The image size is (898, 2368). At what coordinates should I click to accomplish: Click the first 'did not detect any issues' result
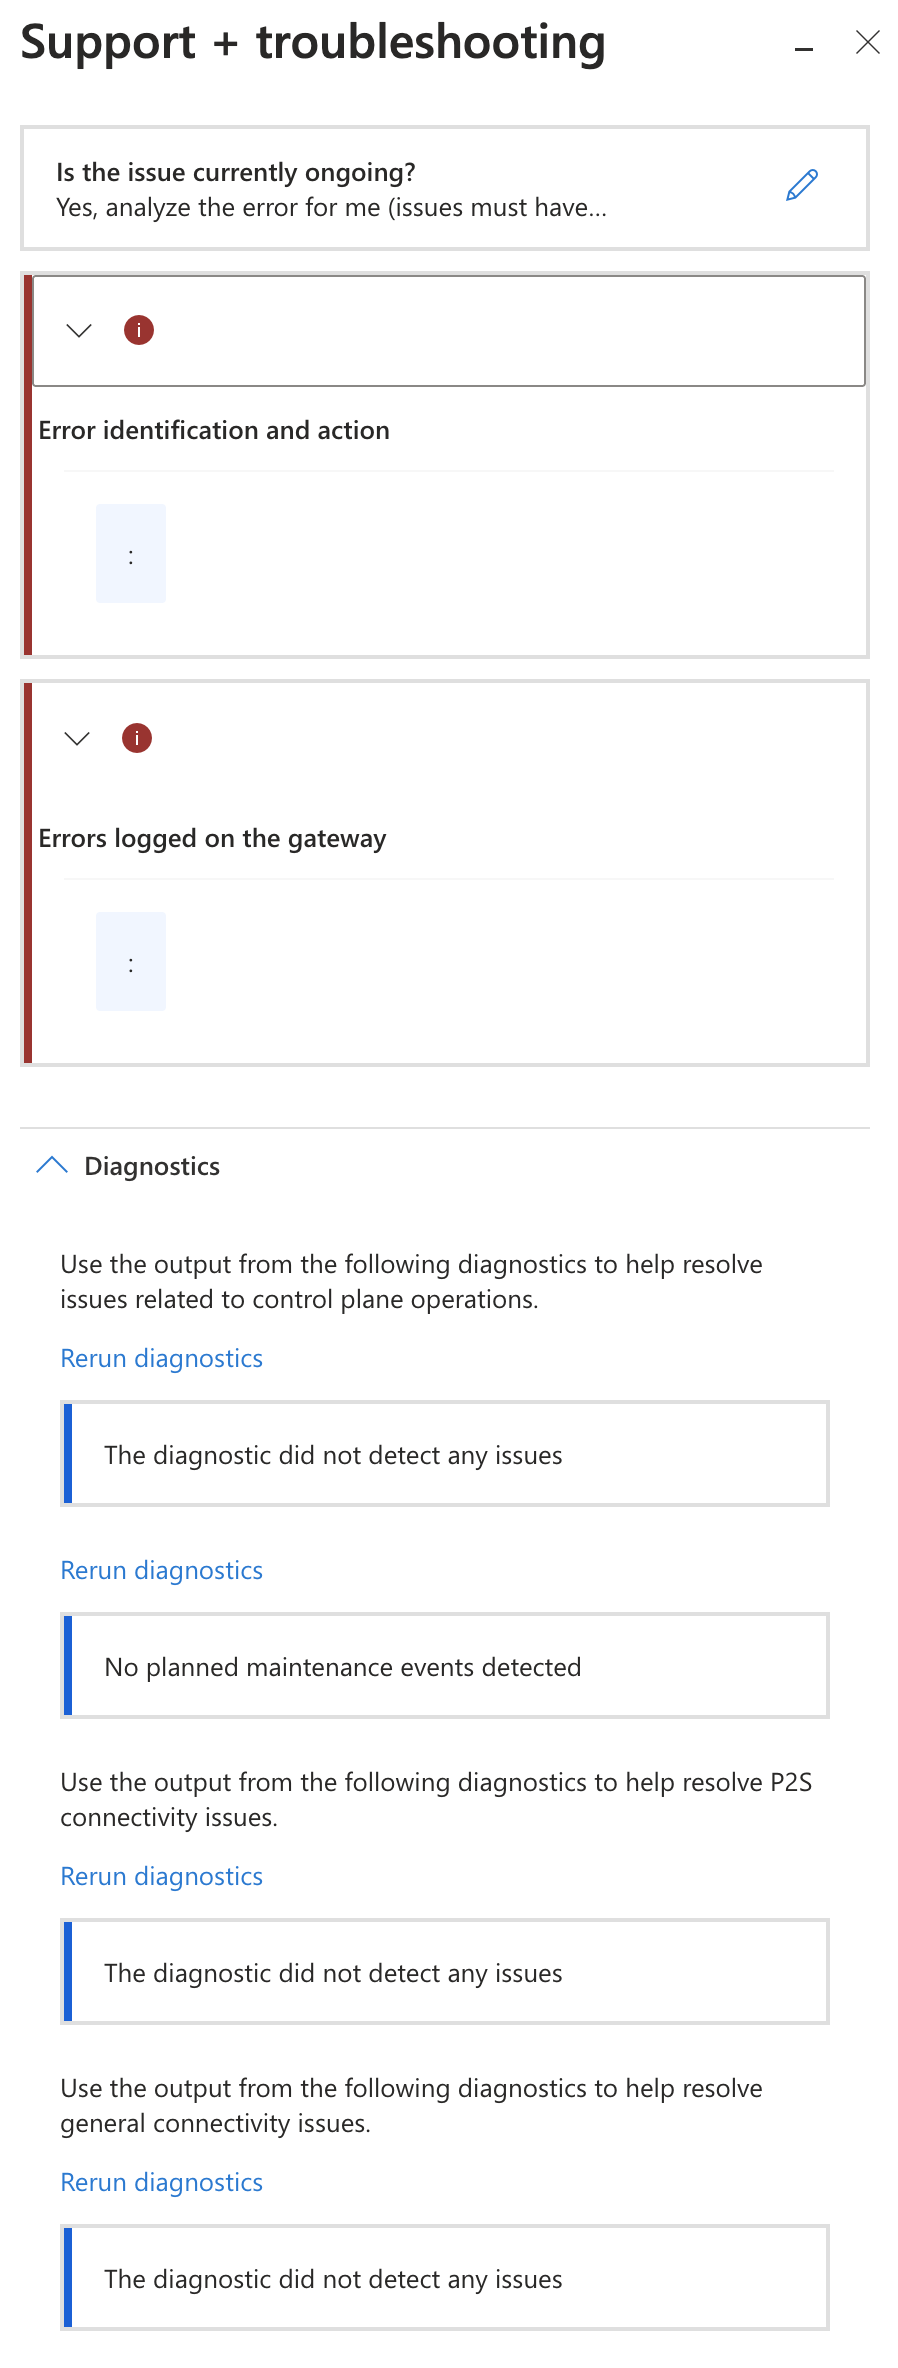[x=445, y=1454]
